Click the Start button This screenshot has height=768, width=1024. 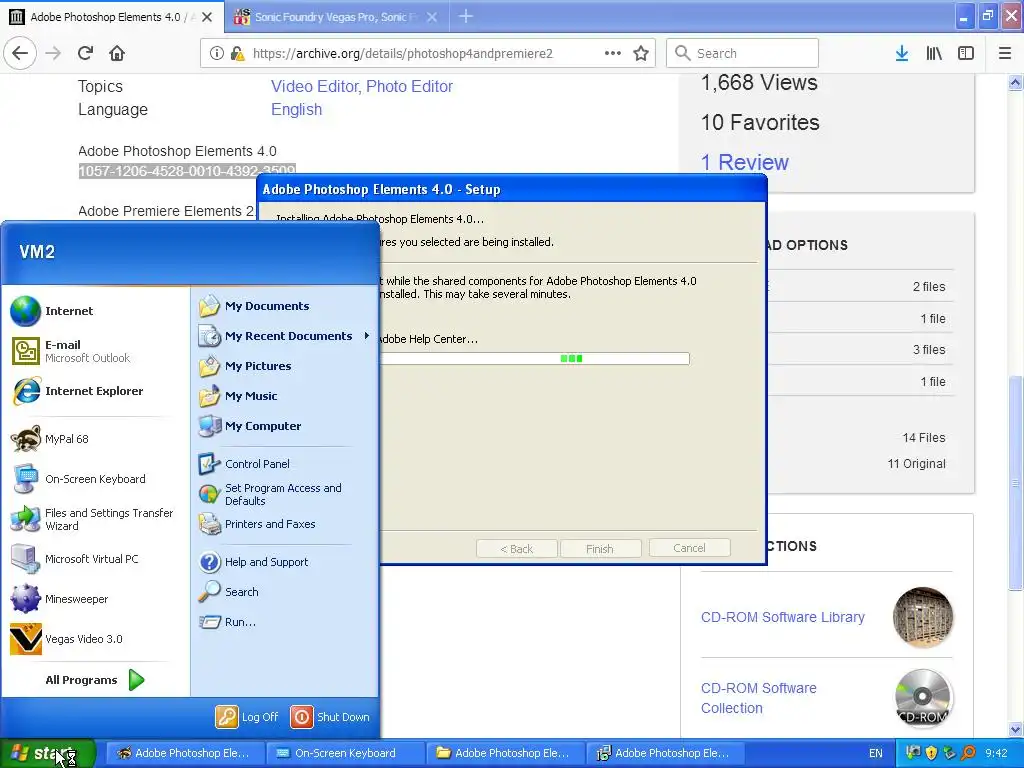point(48,753)
